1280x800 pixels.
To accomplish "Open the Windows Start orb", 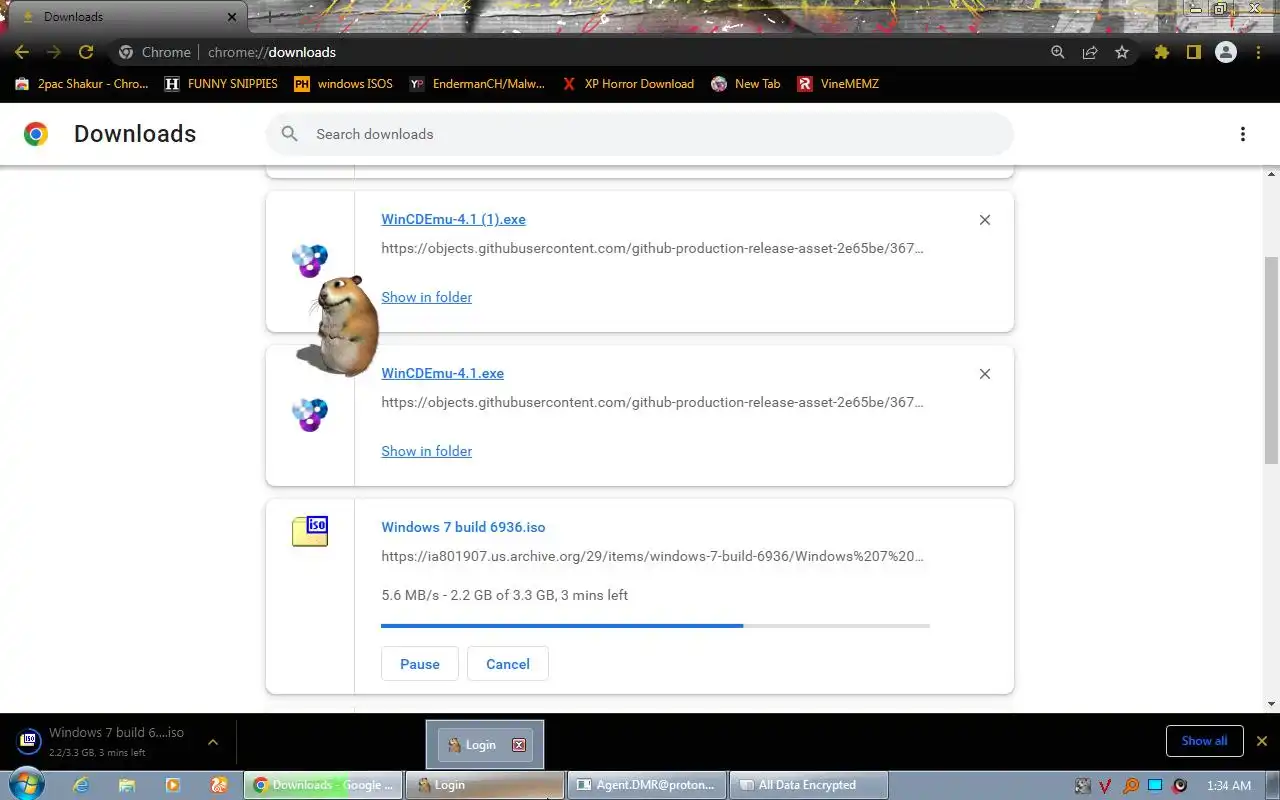I will 27,785.
